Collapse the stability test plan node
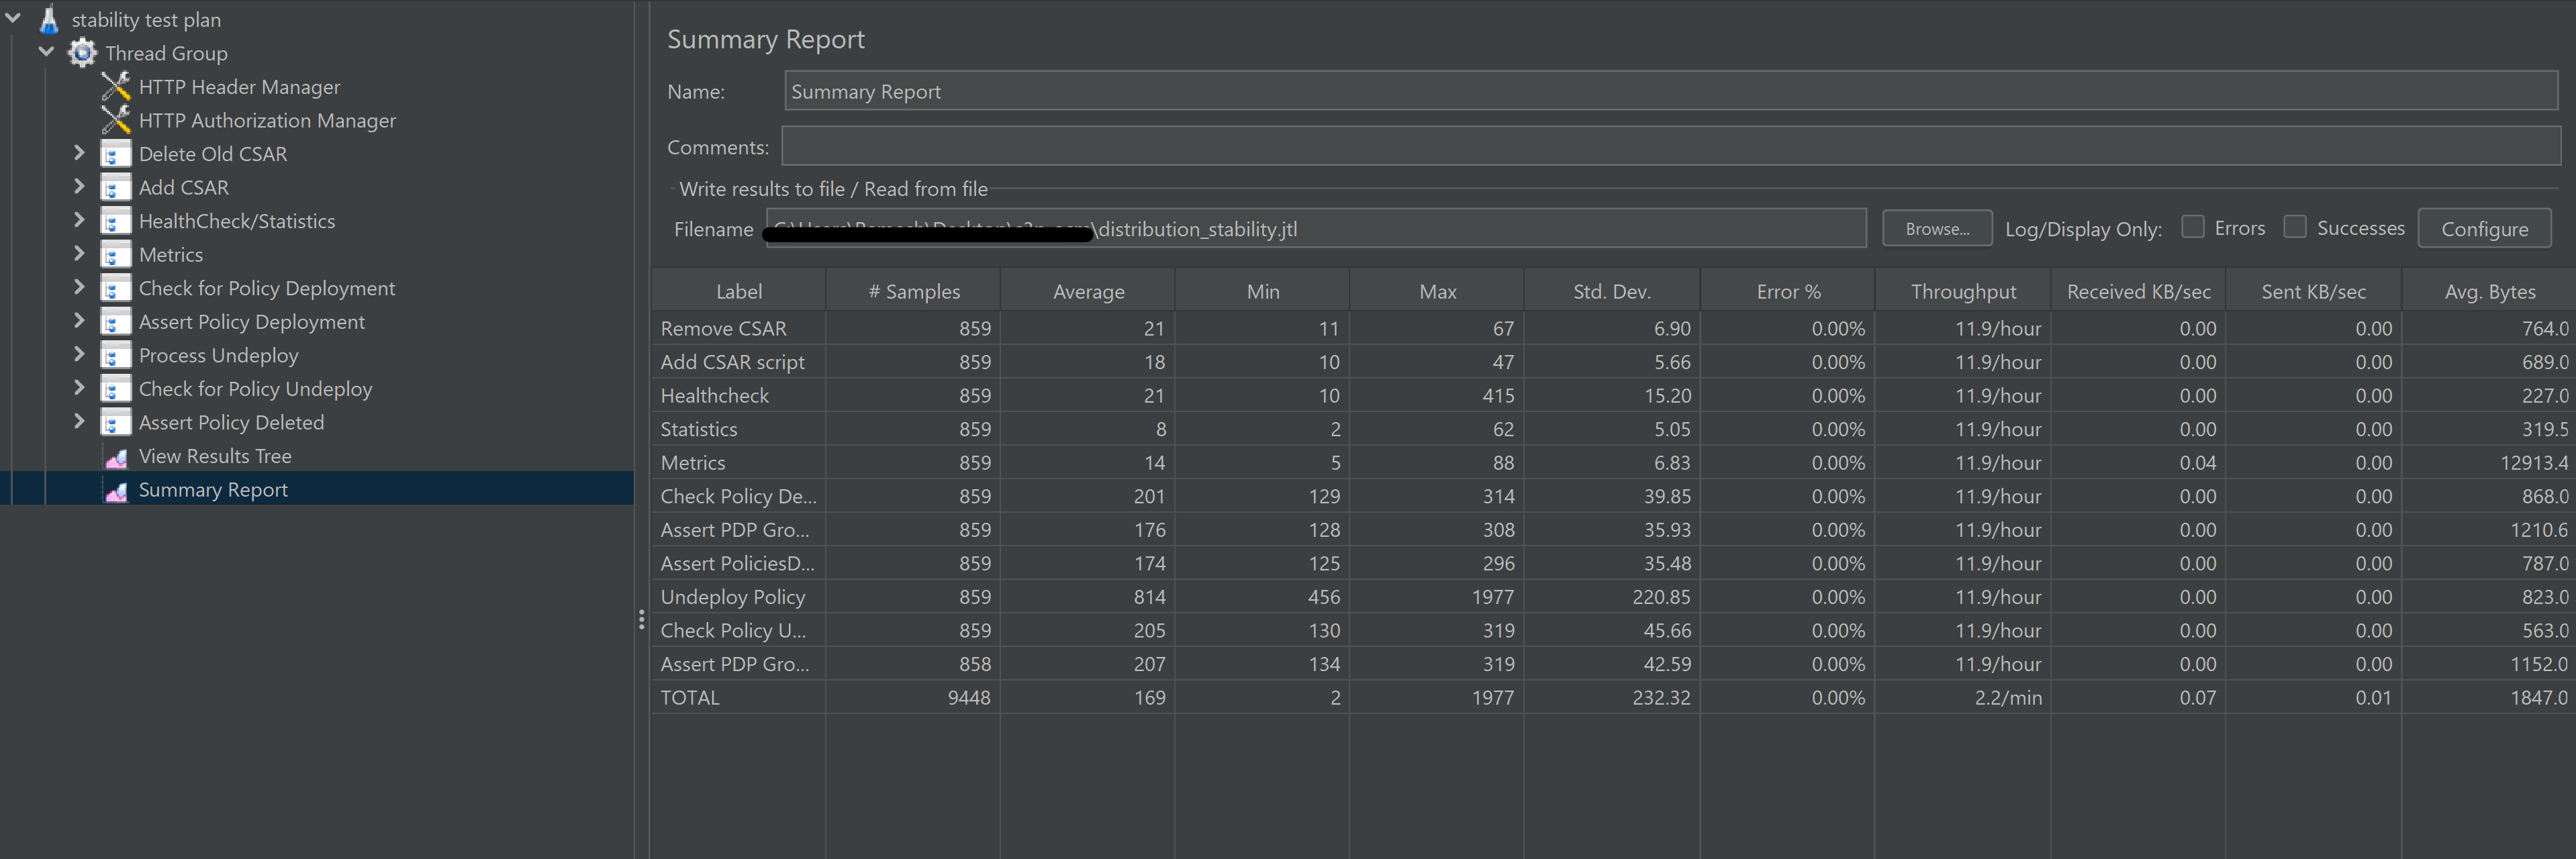The width and height of the screenshot is (2576, 859). tap(13, 18)
